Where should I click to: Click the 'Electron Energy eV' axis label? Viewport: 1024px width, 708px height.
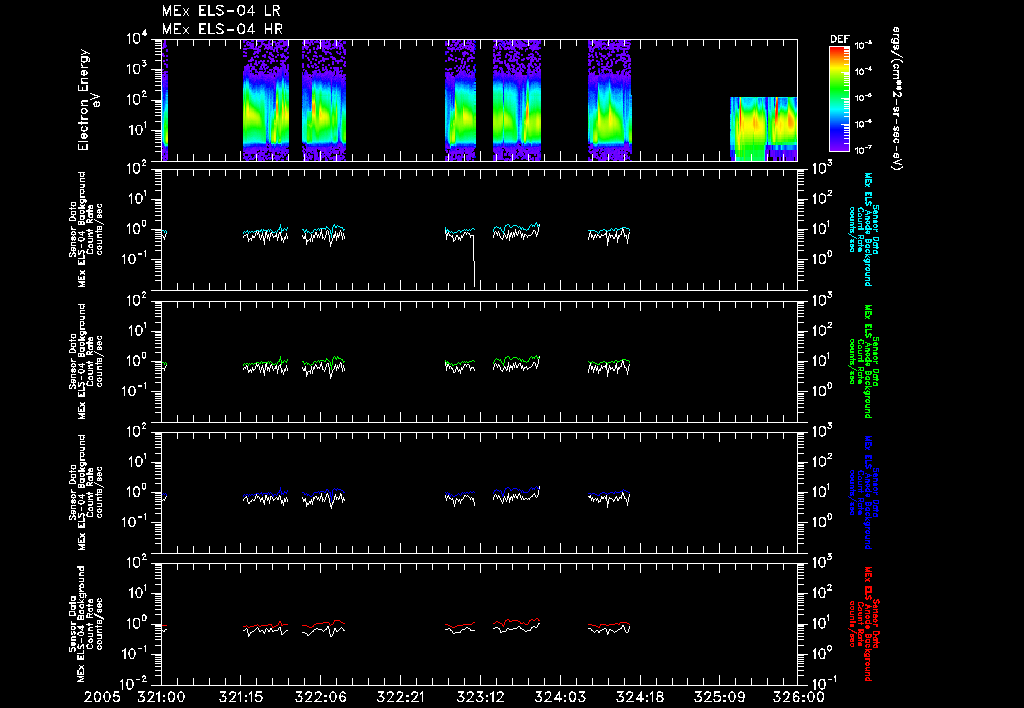click(x=88, y=99)
